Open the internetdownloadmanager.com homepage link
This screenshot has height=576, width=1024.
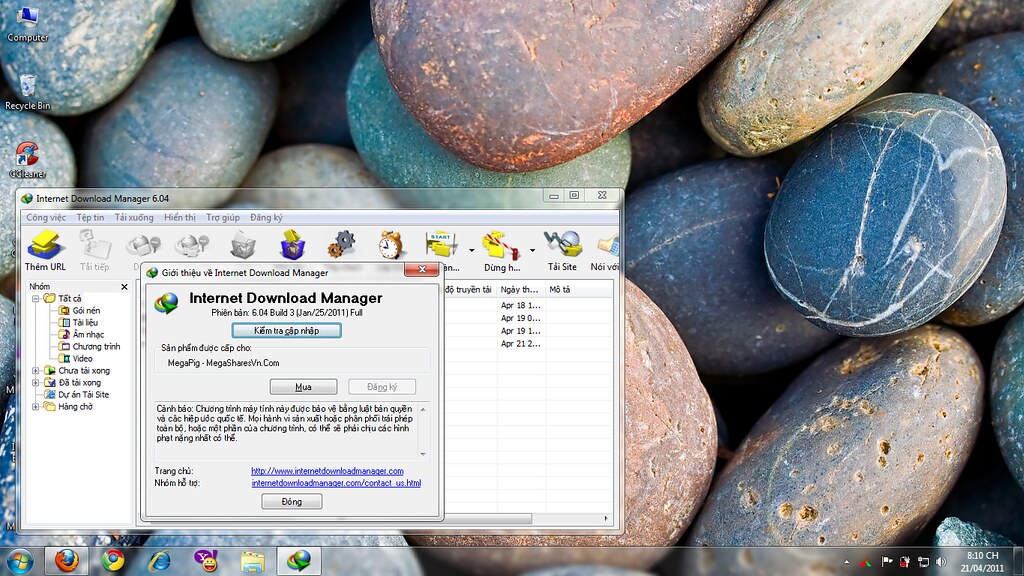pyautogui.click(x=327, y=471)
